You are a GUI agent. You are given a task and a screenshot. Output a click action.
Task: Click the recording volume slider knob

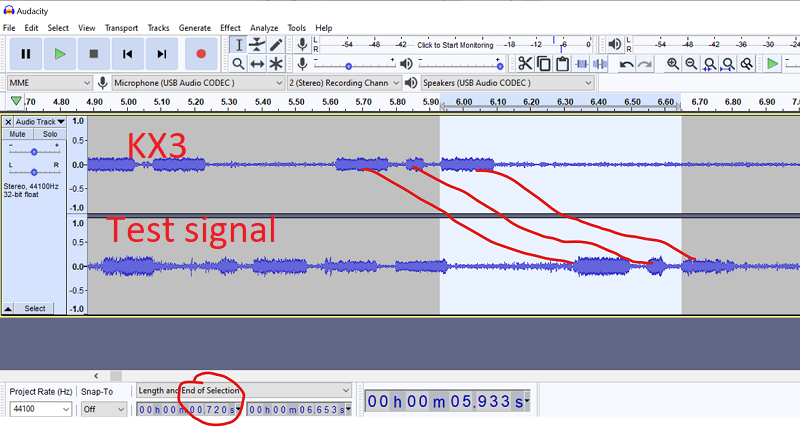point(348,66)
